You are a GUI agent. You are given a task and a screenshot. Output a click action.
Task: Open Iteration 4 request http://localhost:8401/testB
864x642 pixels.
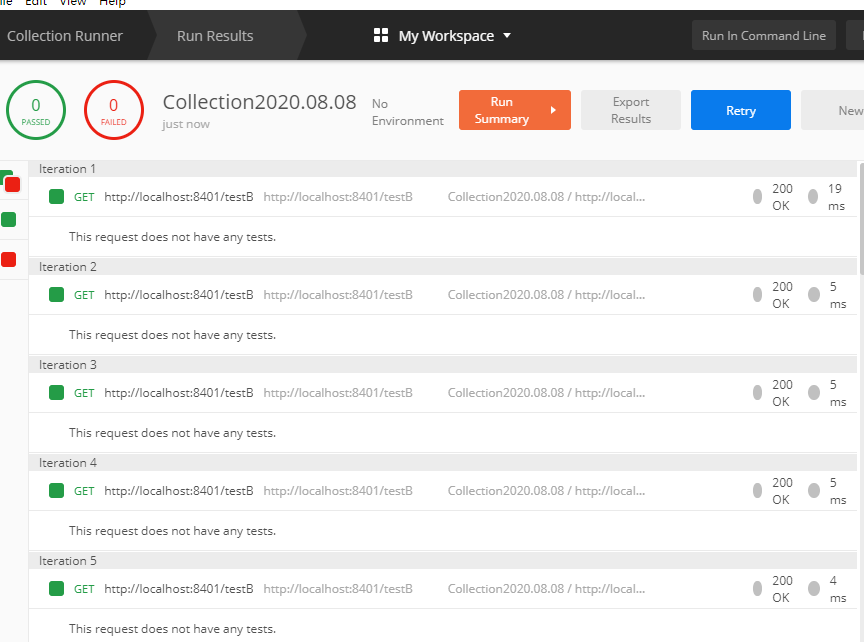tap(179, 491)
